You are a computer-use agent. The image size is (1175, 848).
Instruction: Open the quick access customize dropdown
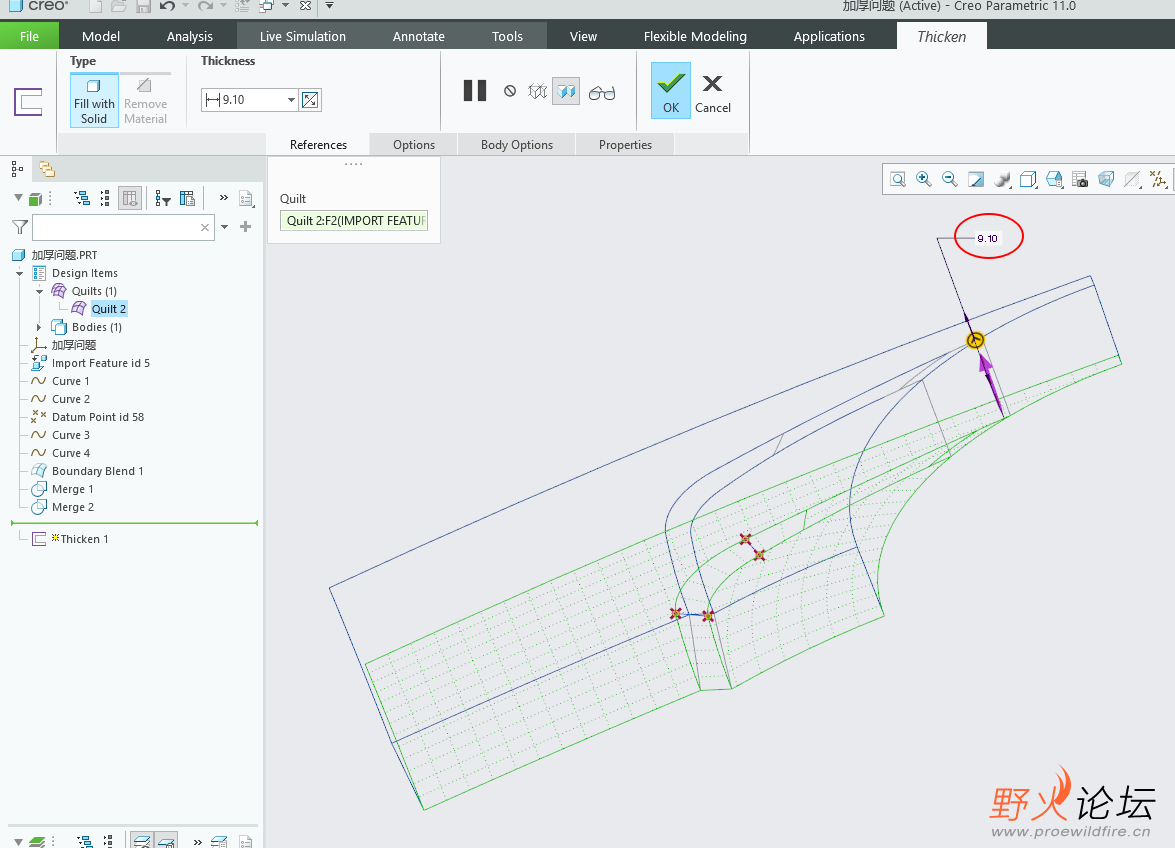point(329,6)
